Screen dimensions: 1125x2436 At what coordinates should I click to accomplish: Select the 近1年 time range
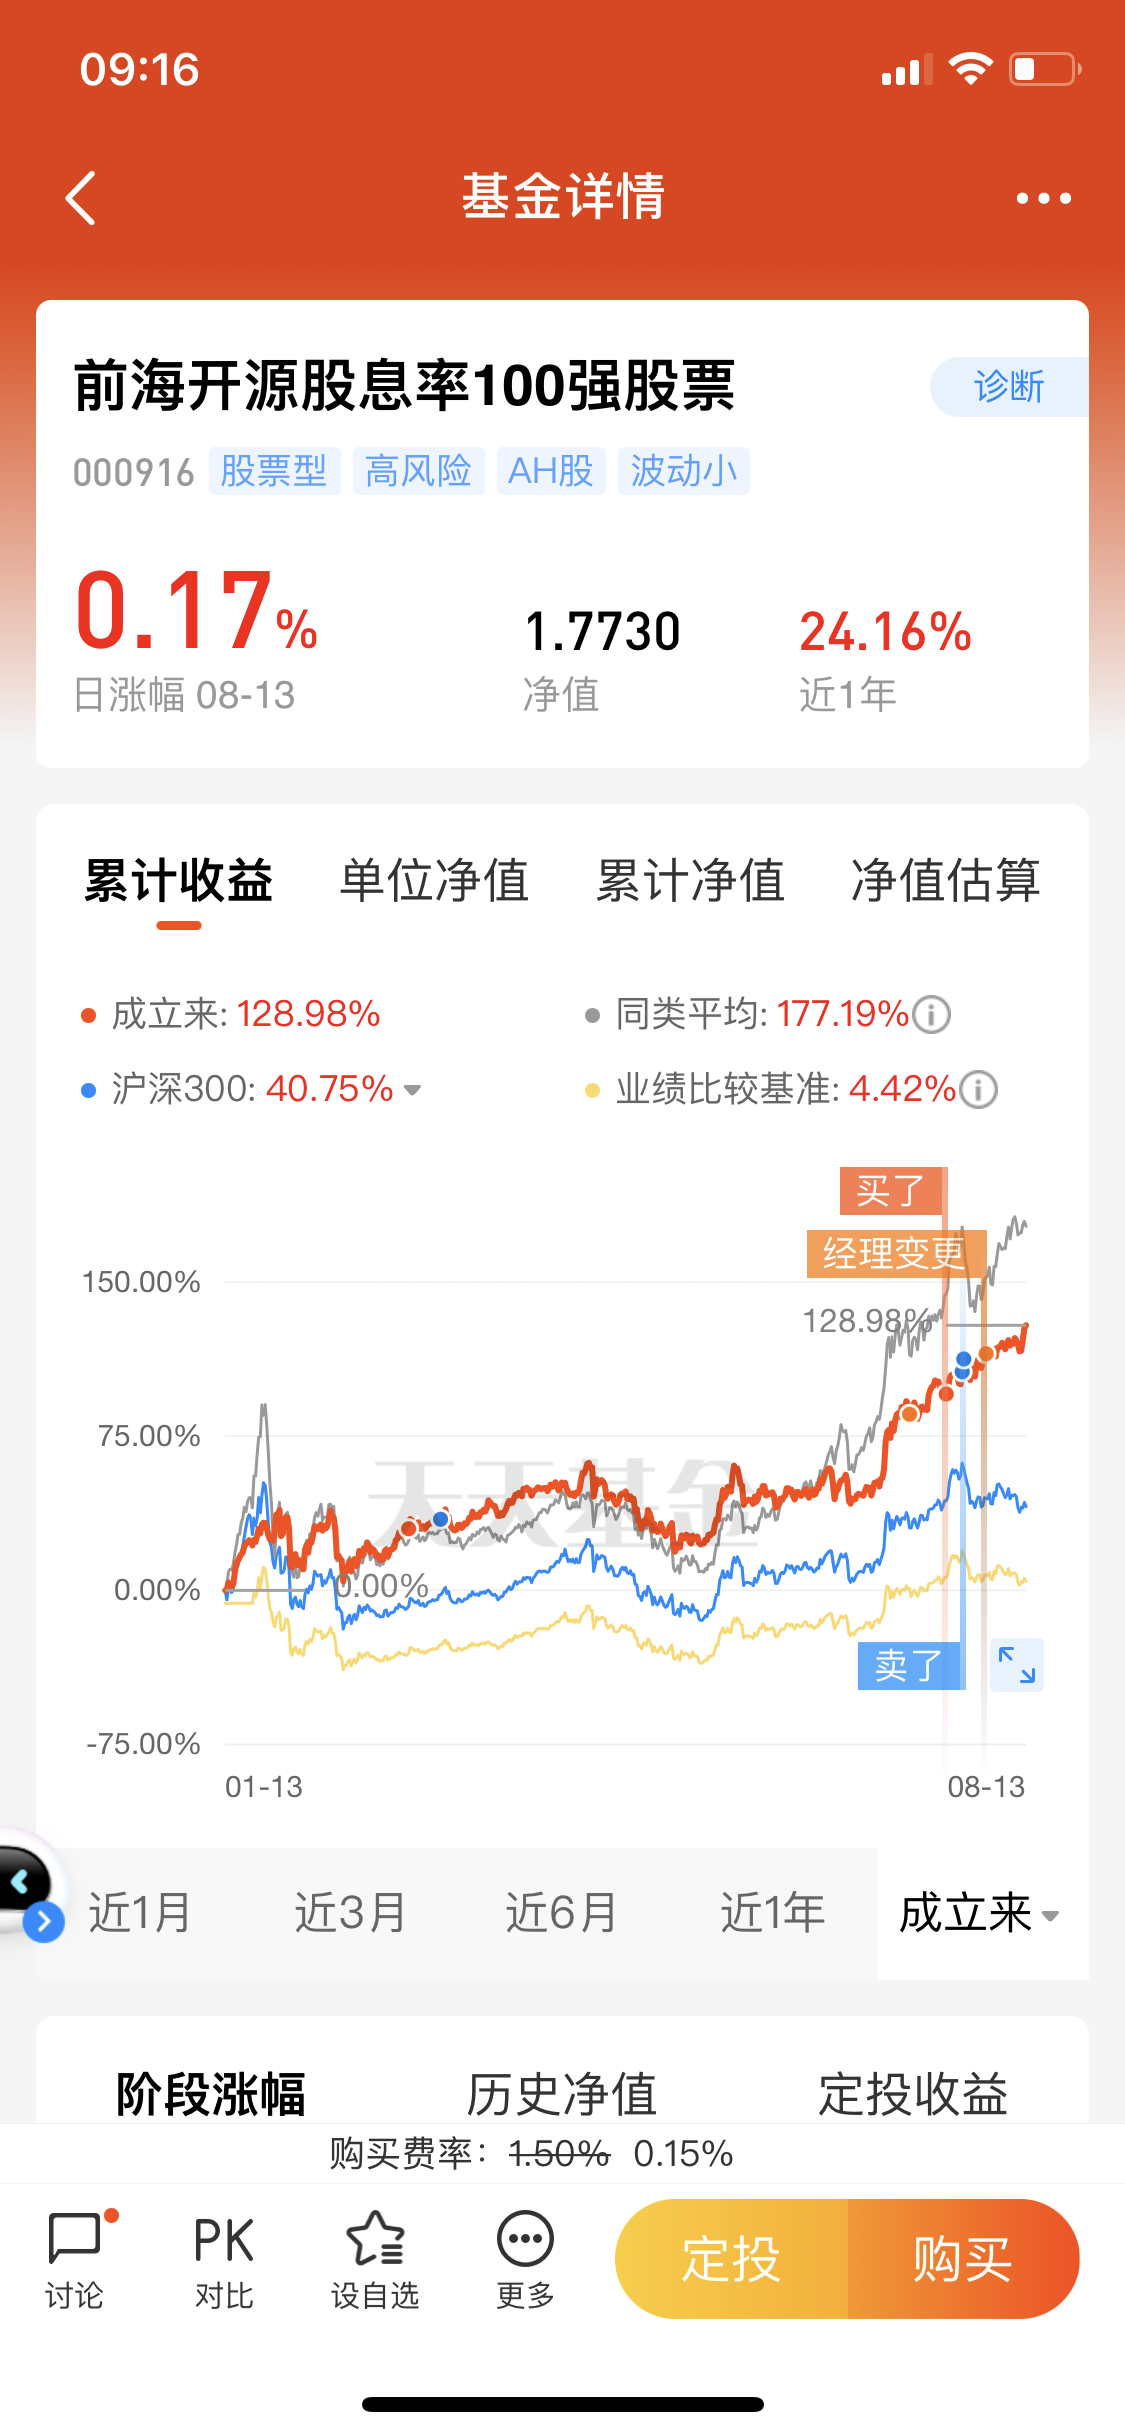(773, 1914)
